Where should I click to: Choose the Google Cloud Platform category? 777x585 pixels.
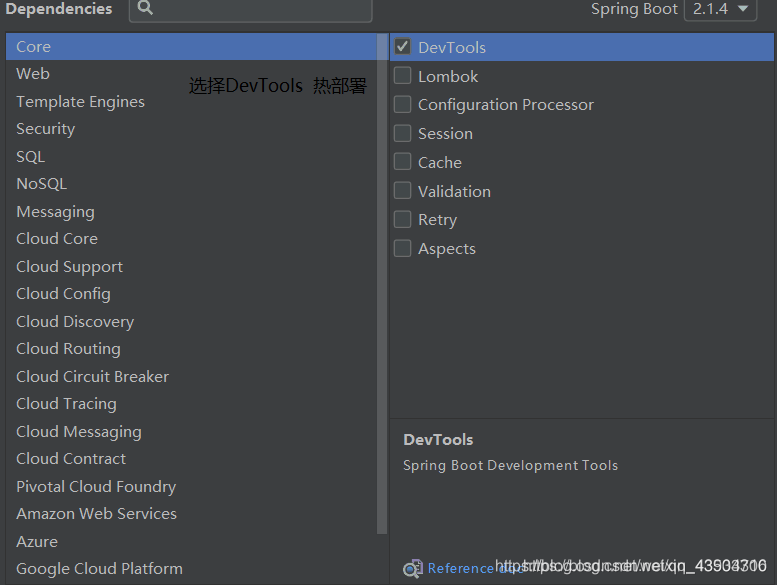pyautogui.click(x=191, y=569)
